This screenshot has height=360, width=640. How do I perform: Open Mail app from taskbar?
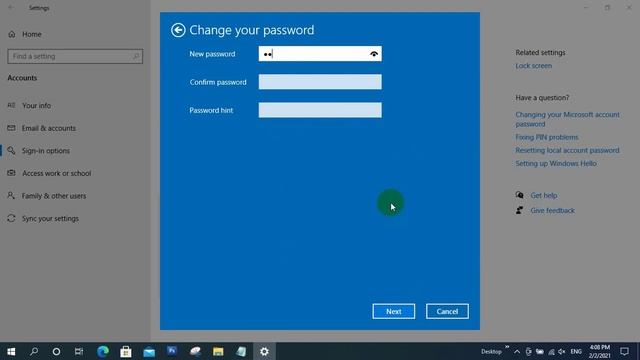coord(149,351)
